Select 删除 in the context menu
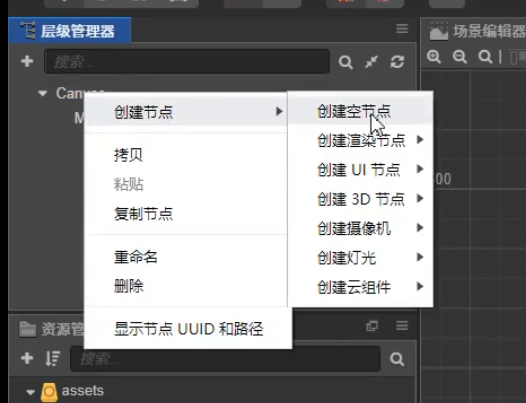This screenshot has height=403, width=526. click(x=186, y=286)
